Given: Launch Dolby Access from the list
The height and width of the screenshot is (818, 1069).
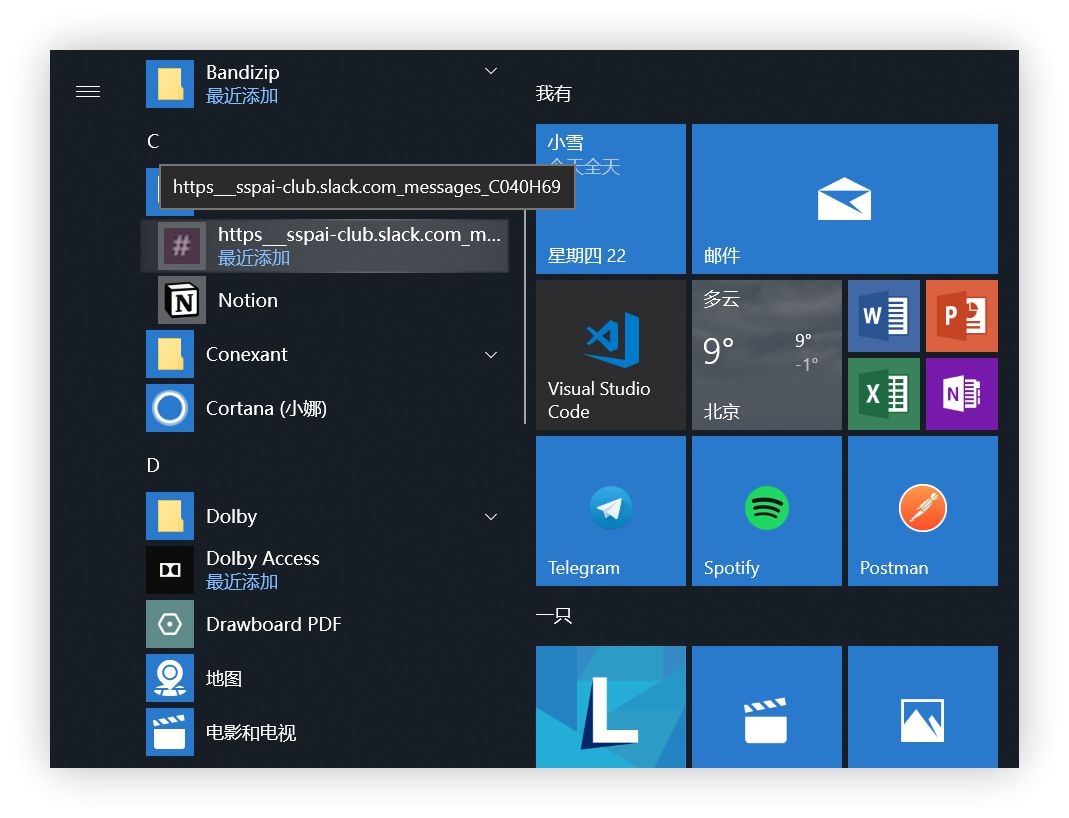Looking at the screenshot, I should point(262,558).
